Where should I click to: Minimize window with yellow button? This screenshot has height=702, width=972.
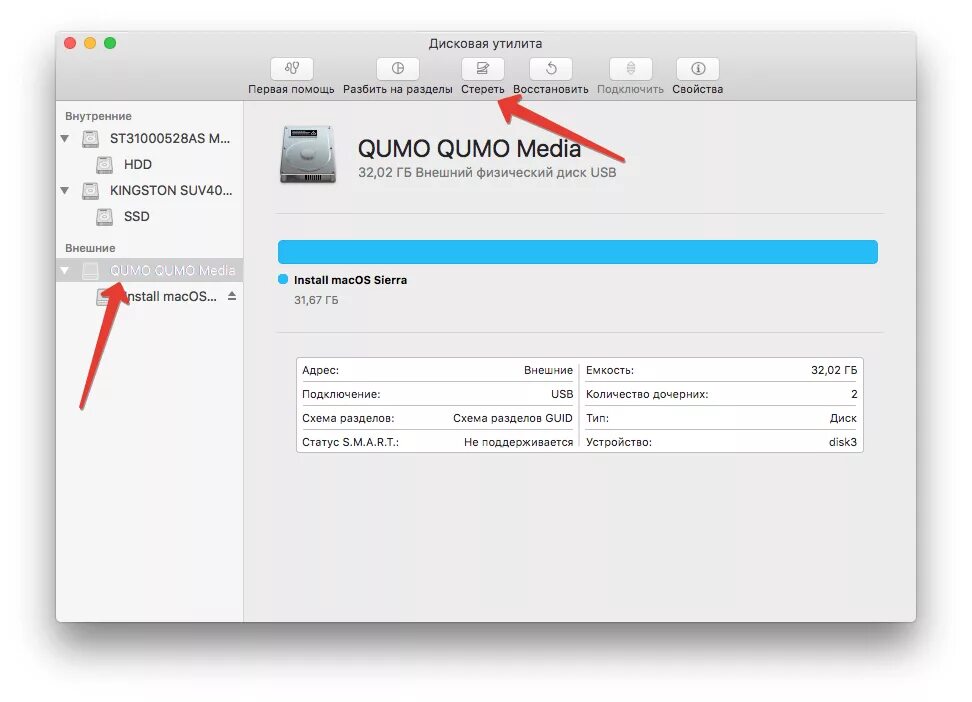point(90,43)
